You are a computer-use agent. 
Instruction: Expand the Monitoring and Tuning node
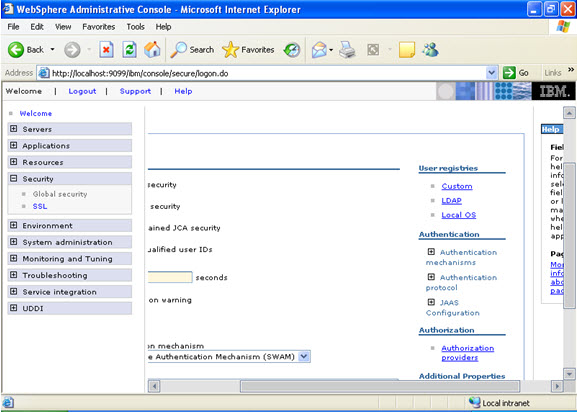click(x=14, y=258)
